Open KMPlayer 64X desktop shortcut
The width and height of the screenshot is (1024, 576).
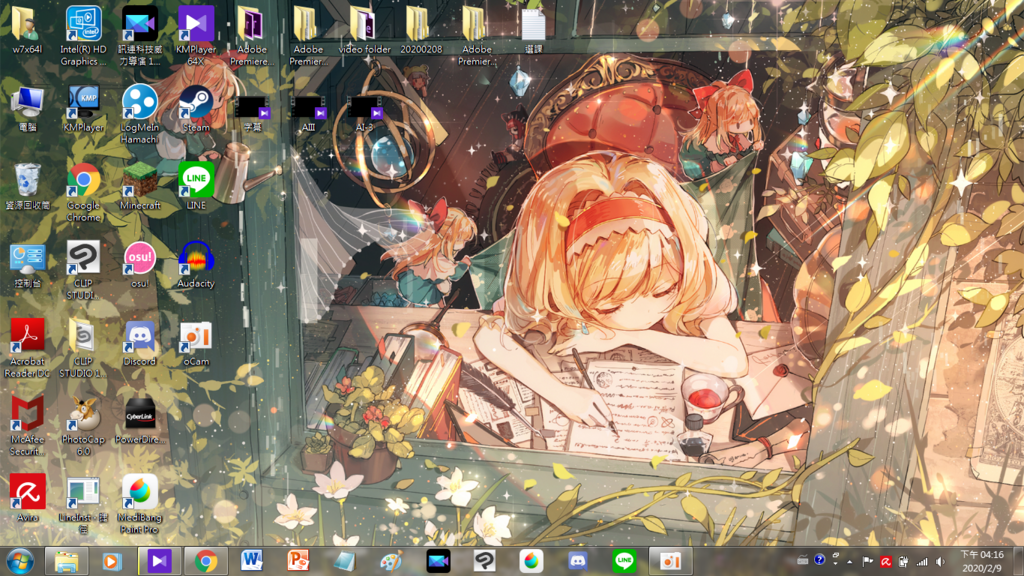[196, 37]
